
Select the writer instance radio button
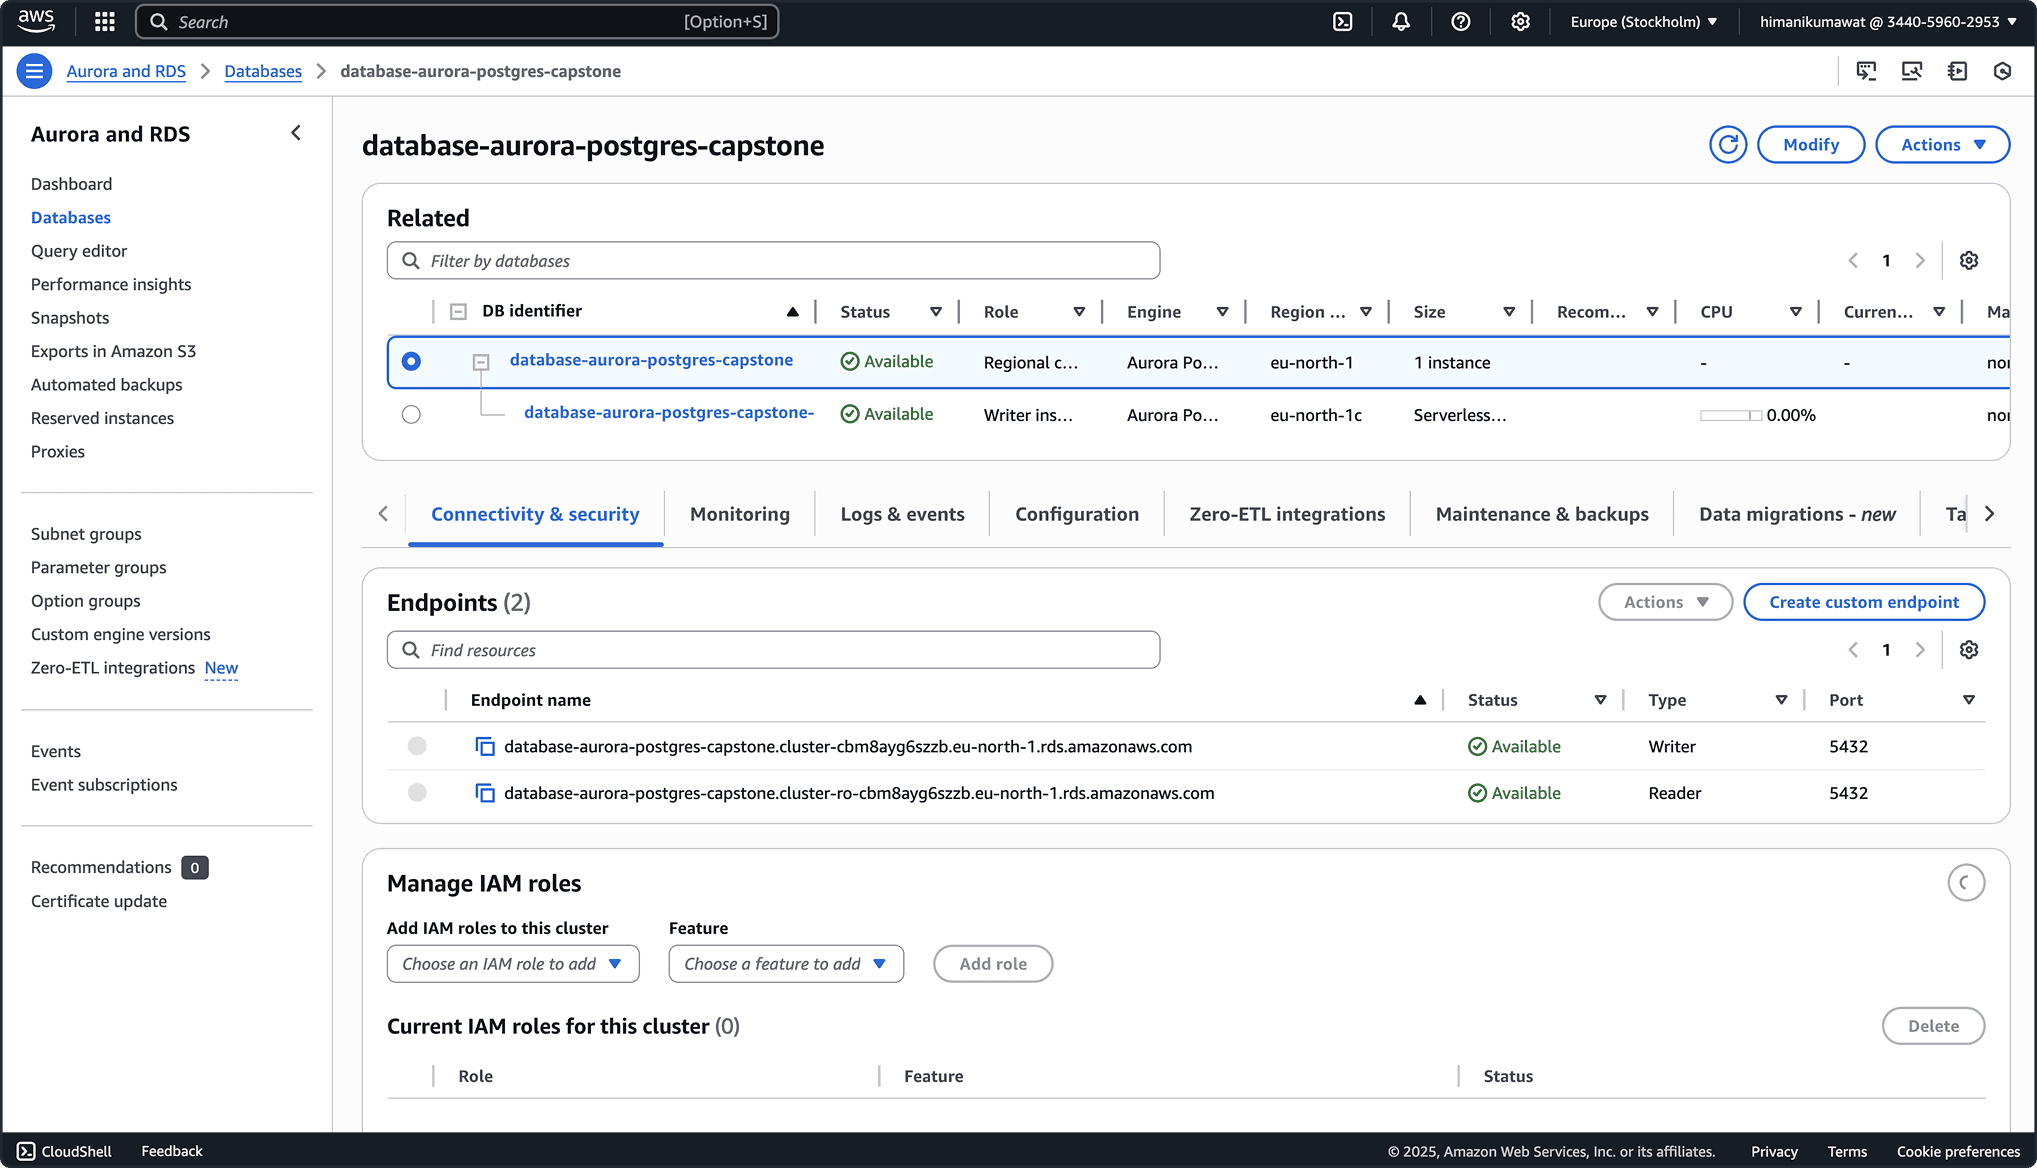pyautogui.click(x=411, y=415)
